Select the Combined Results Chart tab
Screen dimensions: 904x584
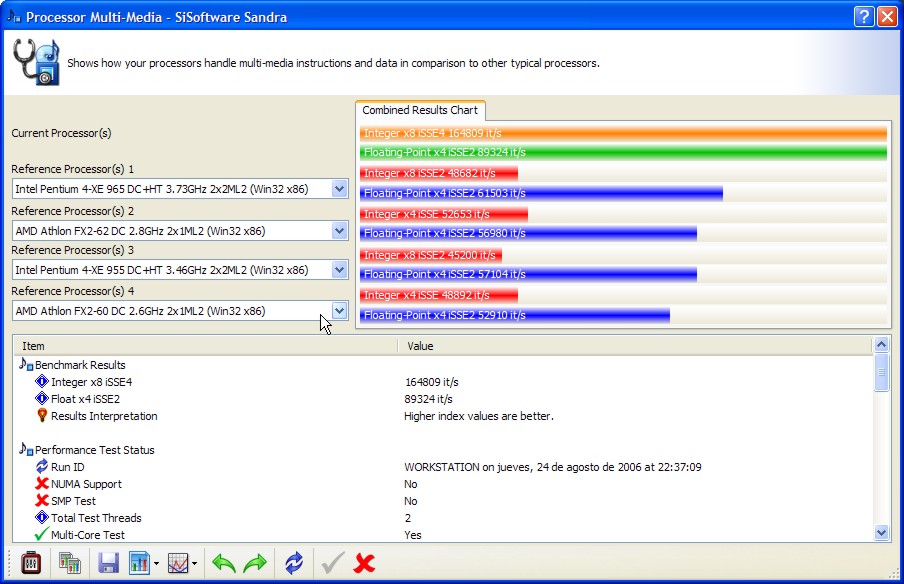[420, 110]
